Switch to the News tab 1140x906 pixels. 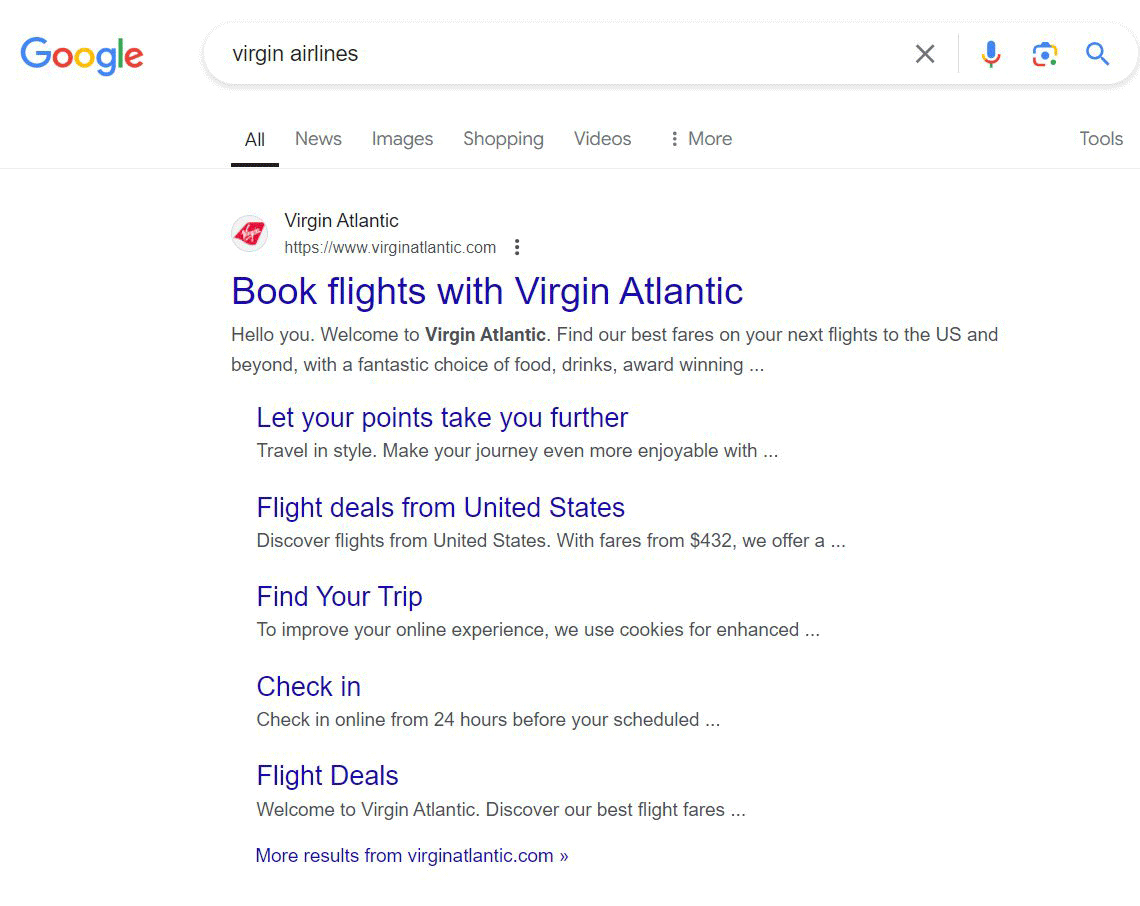(317, 139)
